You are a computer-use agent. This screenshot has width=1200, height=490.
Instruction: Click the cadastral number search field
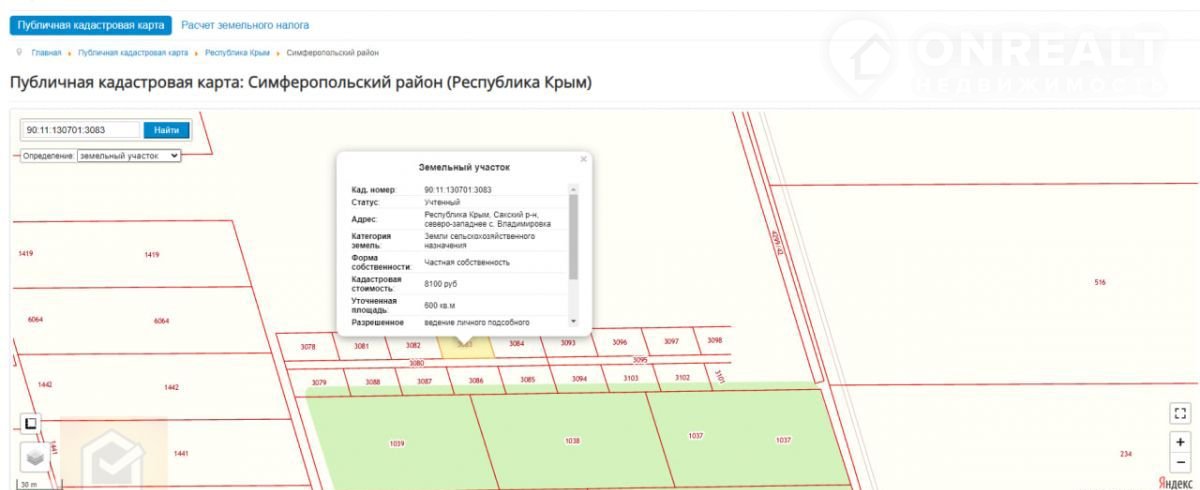82,130
